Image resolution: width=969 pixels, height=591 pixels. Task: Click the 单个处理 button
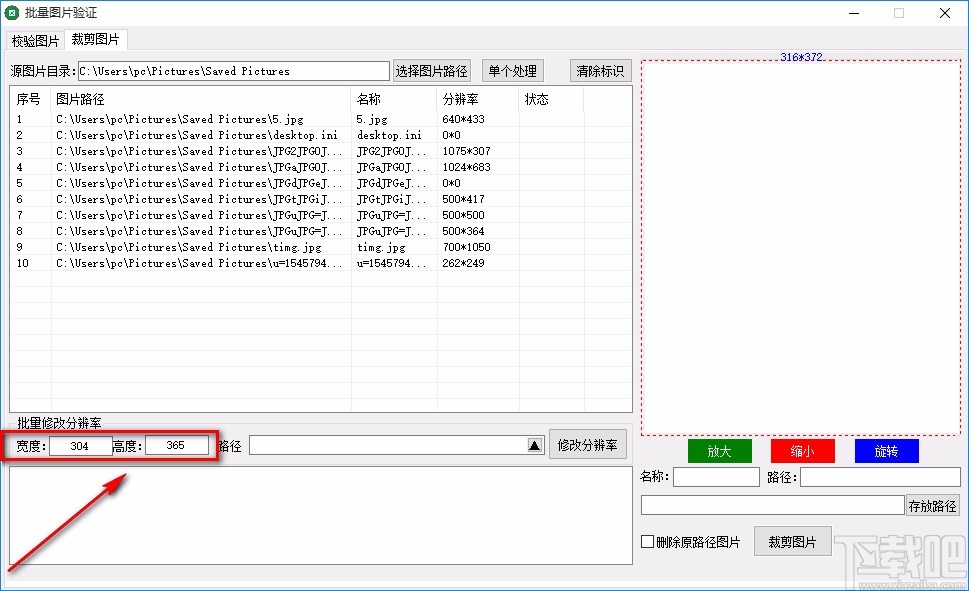click(512, 71)
